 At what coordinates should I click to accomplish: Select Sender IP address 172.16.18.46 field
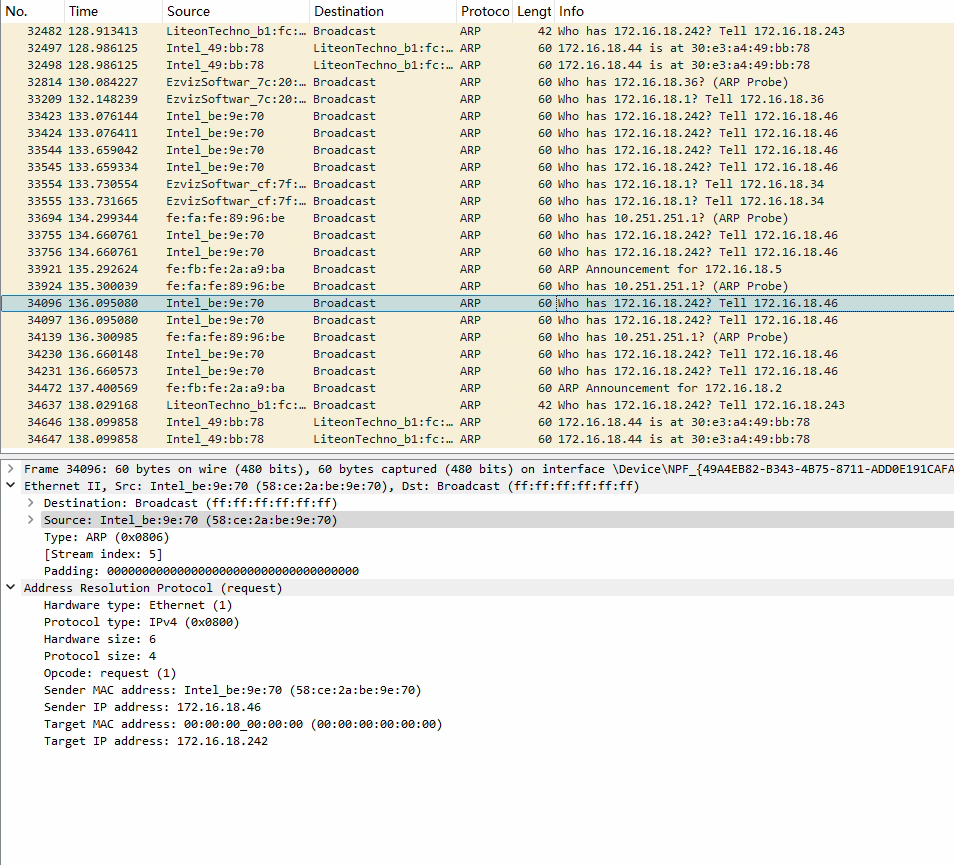click(x=152, y=707)
